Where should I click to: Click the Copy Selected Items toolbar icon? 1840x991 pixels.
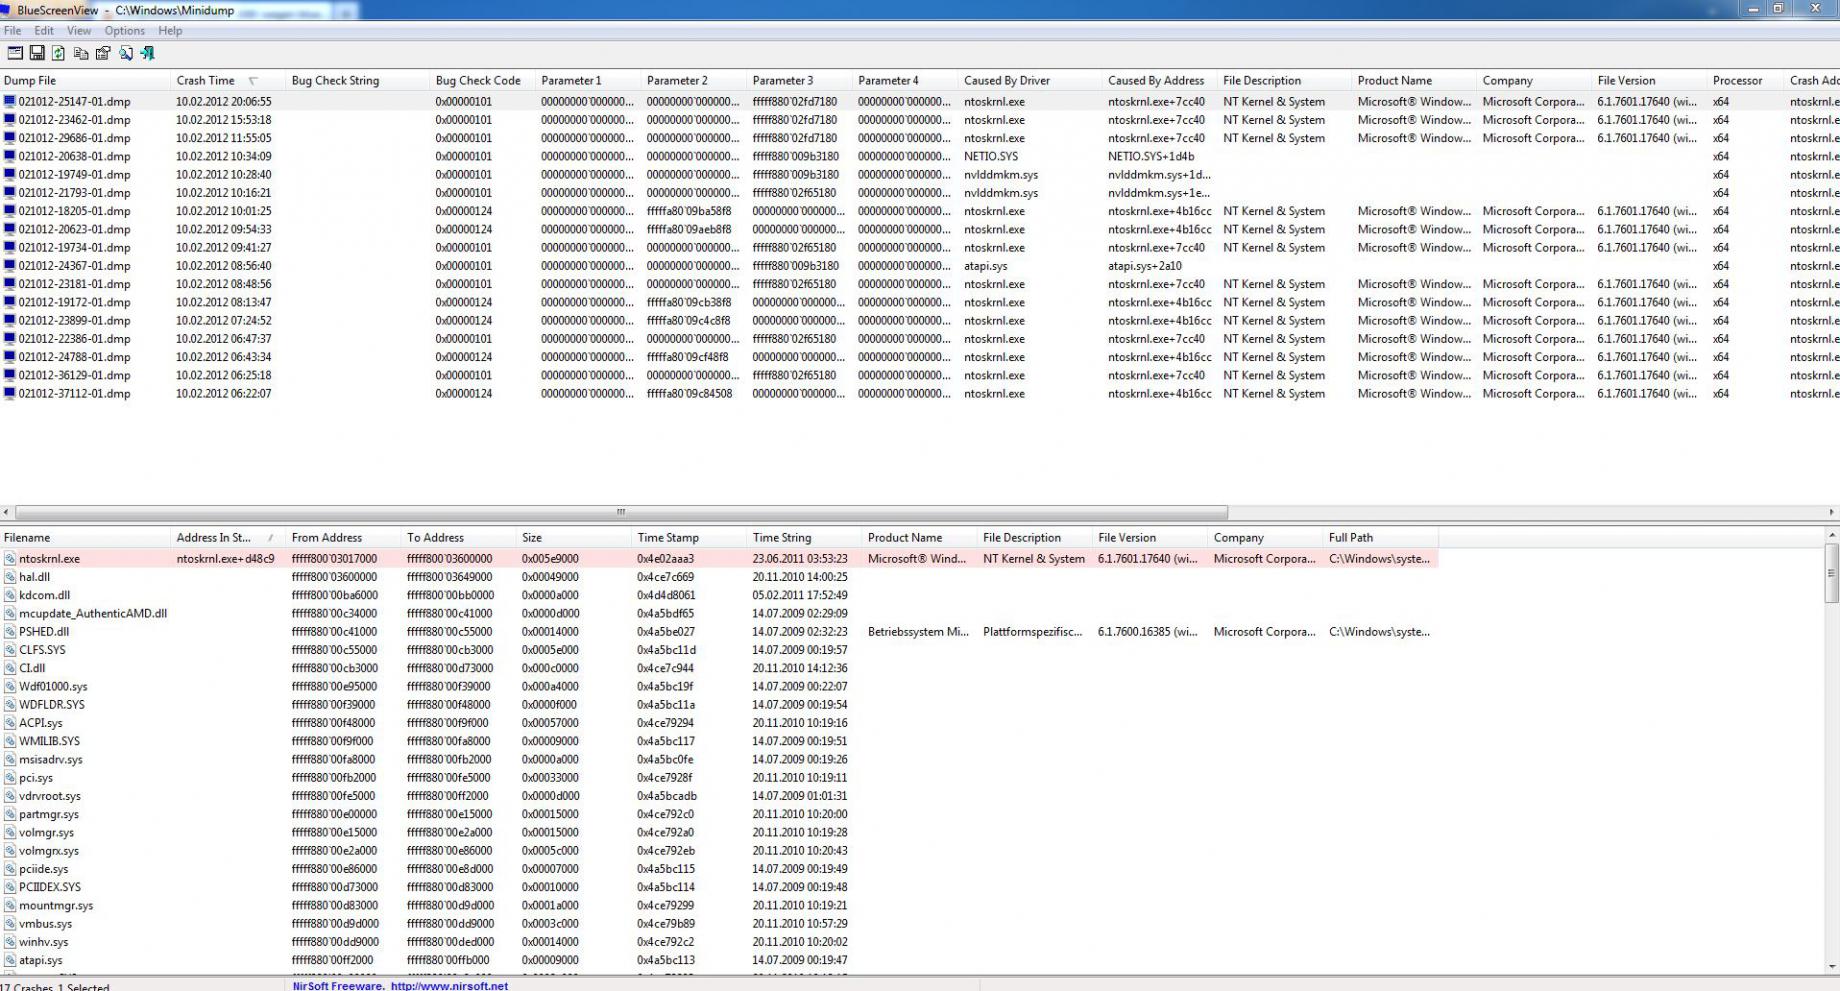tap(81, 53)
